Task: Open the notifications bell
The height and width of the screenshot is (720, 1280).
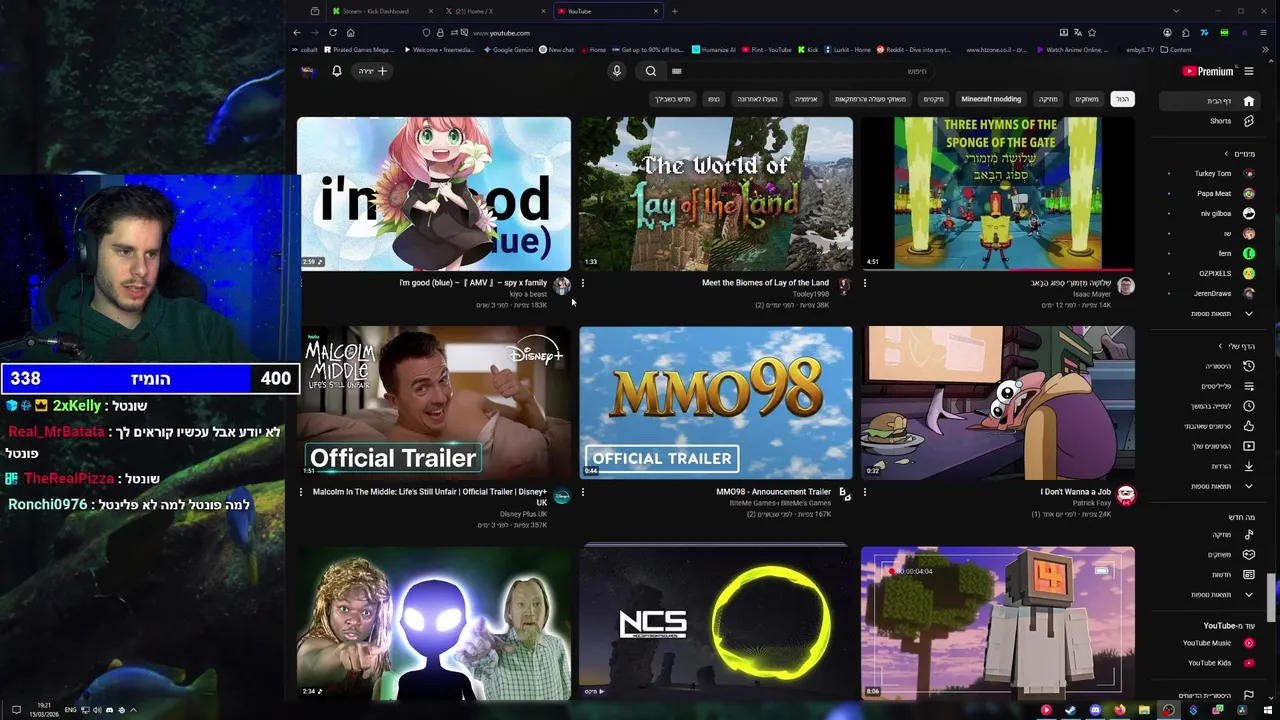Action: pos(337,71)
